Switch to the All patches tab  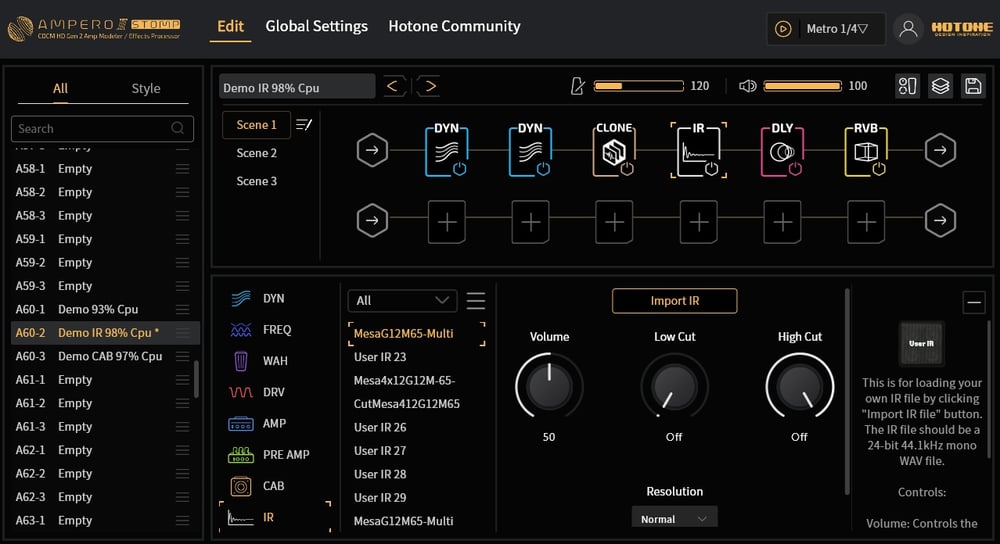coord(60,89)
